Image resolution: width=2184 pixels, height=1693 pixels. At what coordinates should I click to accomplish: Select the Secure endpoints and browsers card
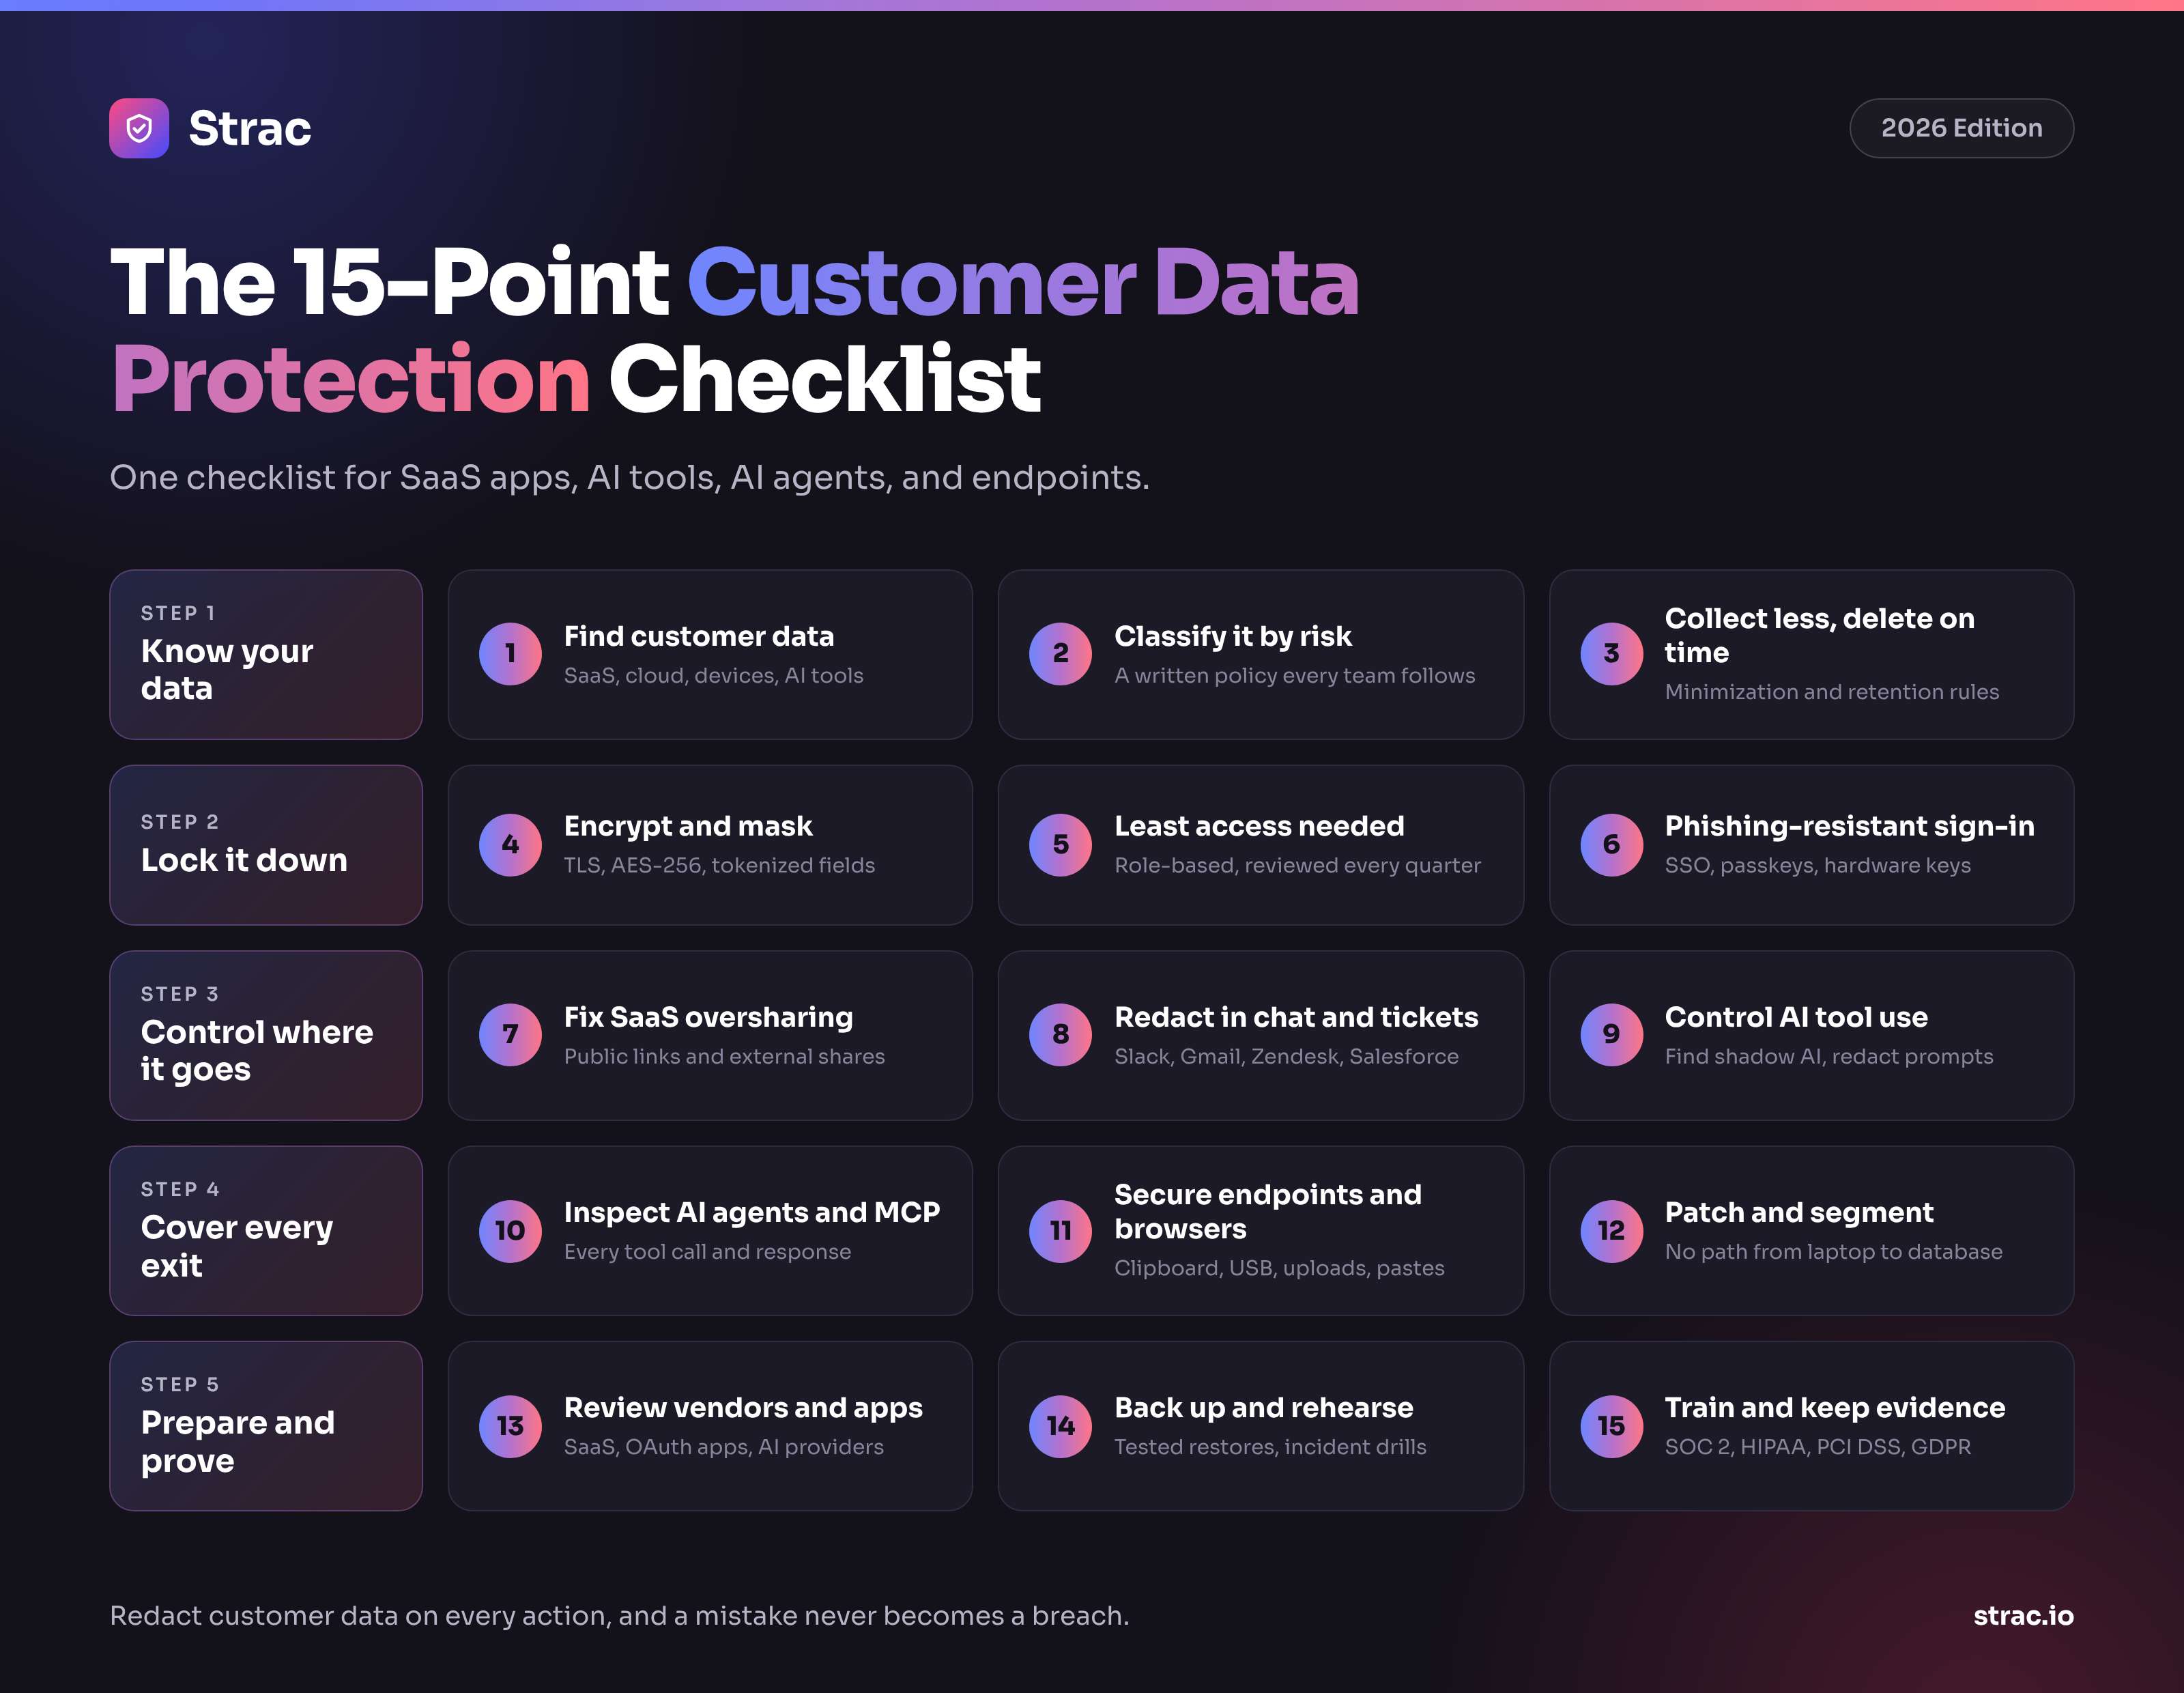point(1261,1231)
